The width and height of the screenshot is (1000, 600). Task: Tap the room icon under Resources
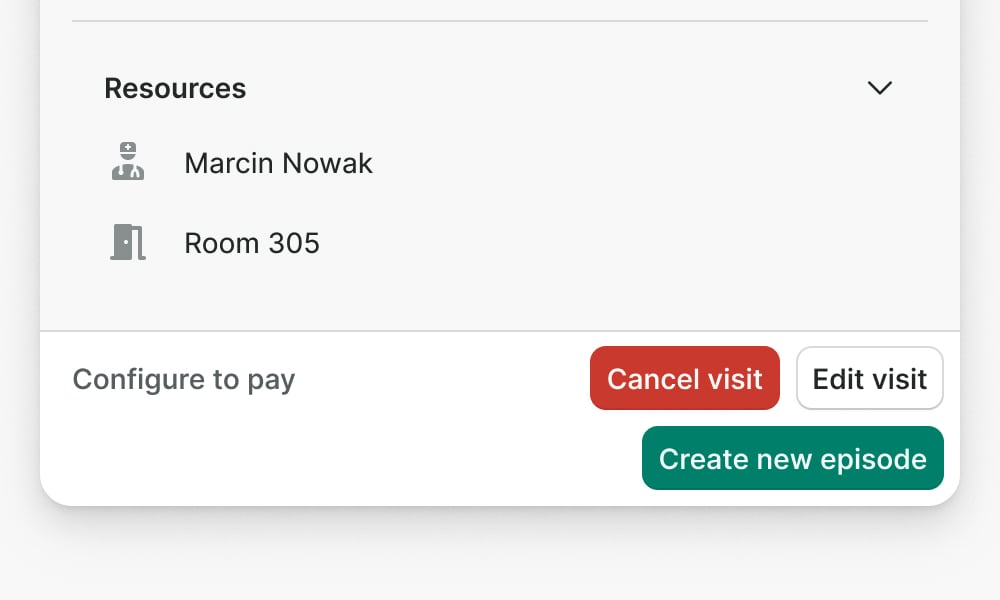point(127,242)
